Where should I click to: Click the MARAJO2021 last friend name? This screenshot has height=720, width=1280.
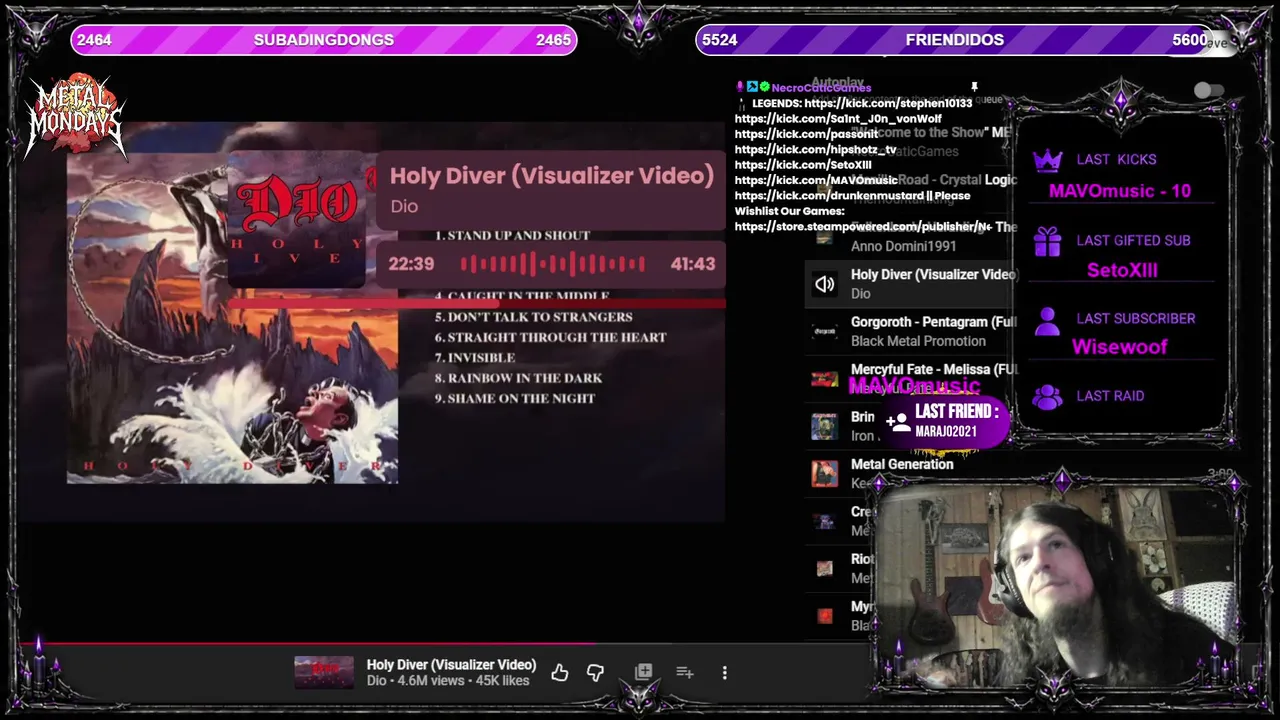(945, 431)
